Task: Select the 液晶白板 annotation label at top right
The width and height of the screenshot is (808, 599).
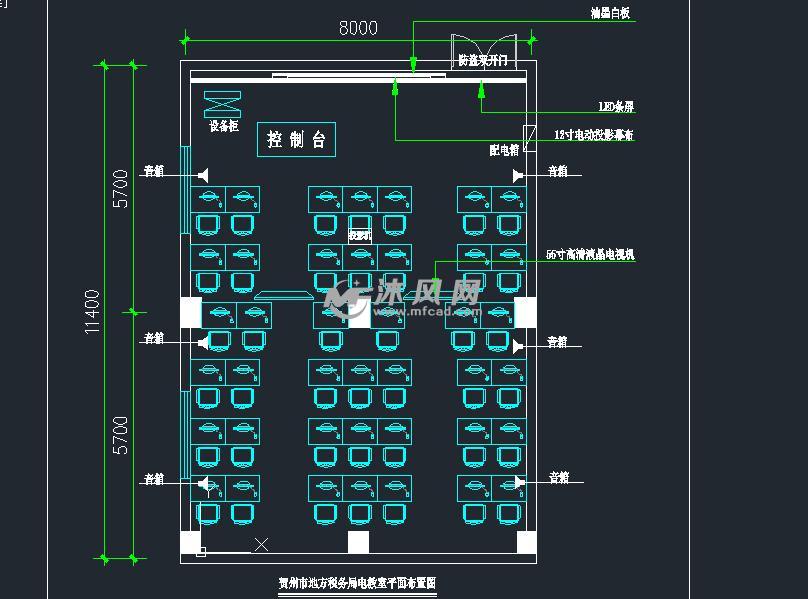Action: coord(611,14)
